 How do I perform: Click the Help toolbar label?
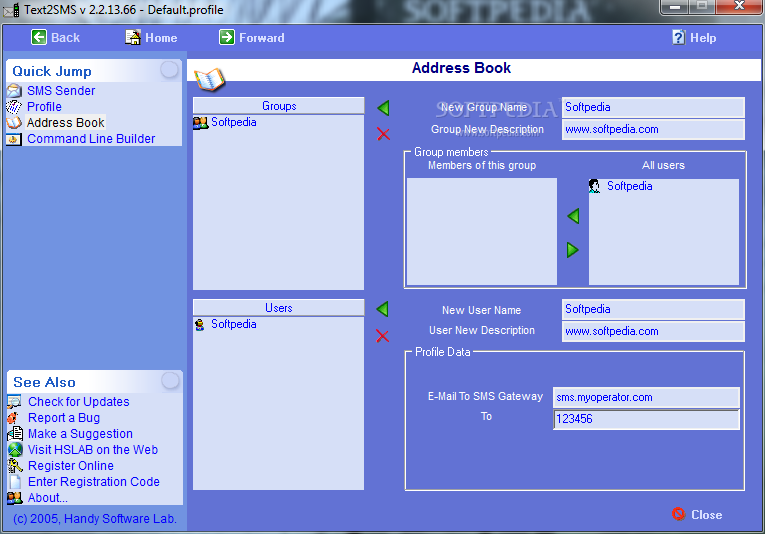click(703, 38)
